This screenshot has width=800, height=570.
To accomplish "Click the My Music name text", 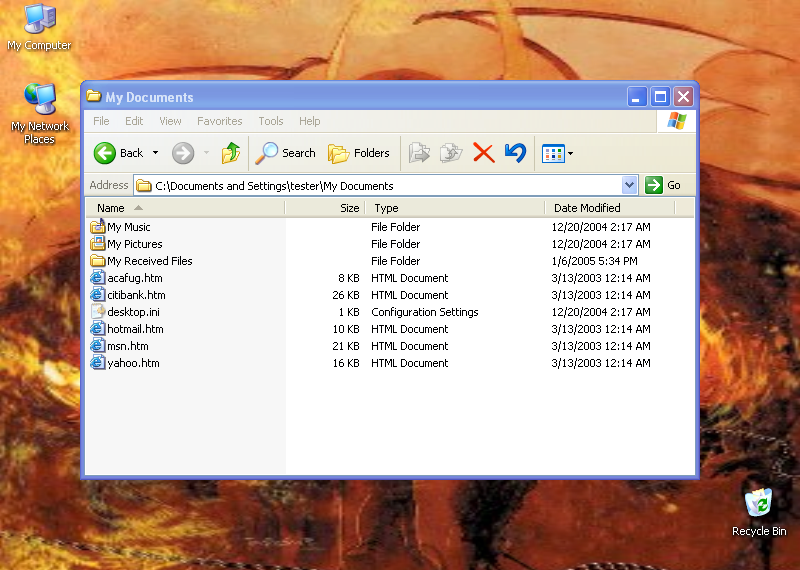I will (129, 227).
